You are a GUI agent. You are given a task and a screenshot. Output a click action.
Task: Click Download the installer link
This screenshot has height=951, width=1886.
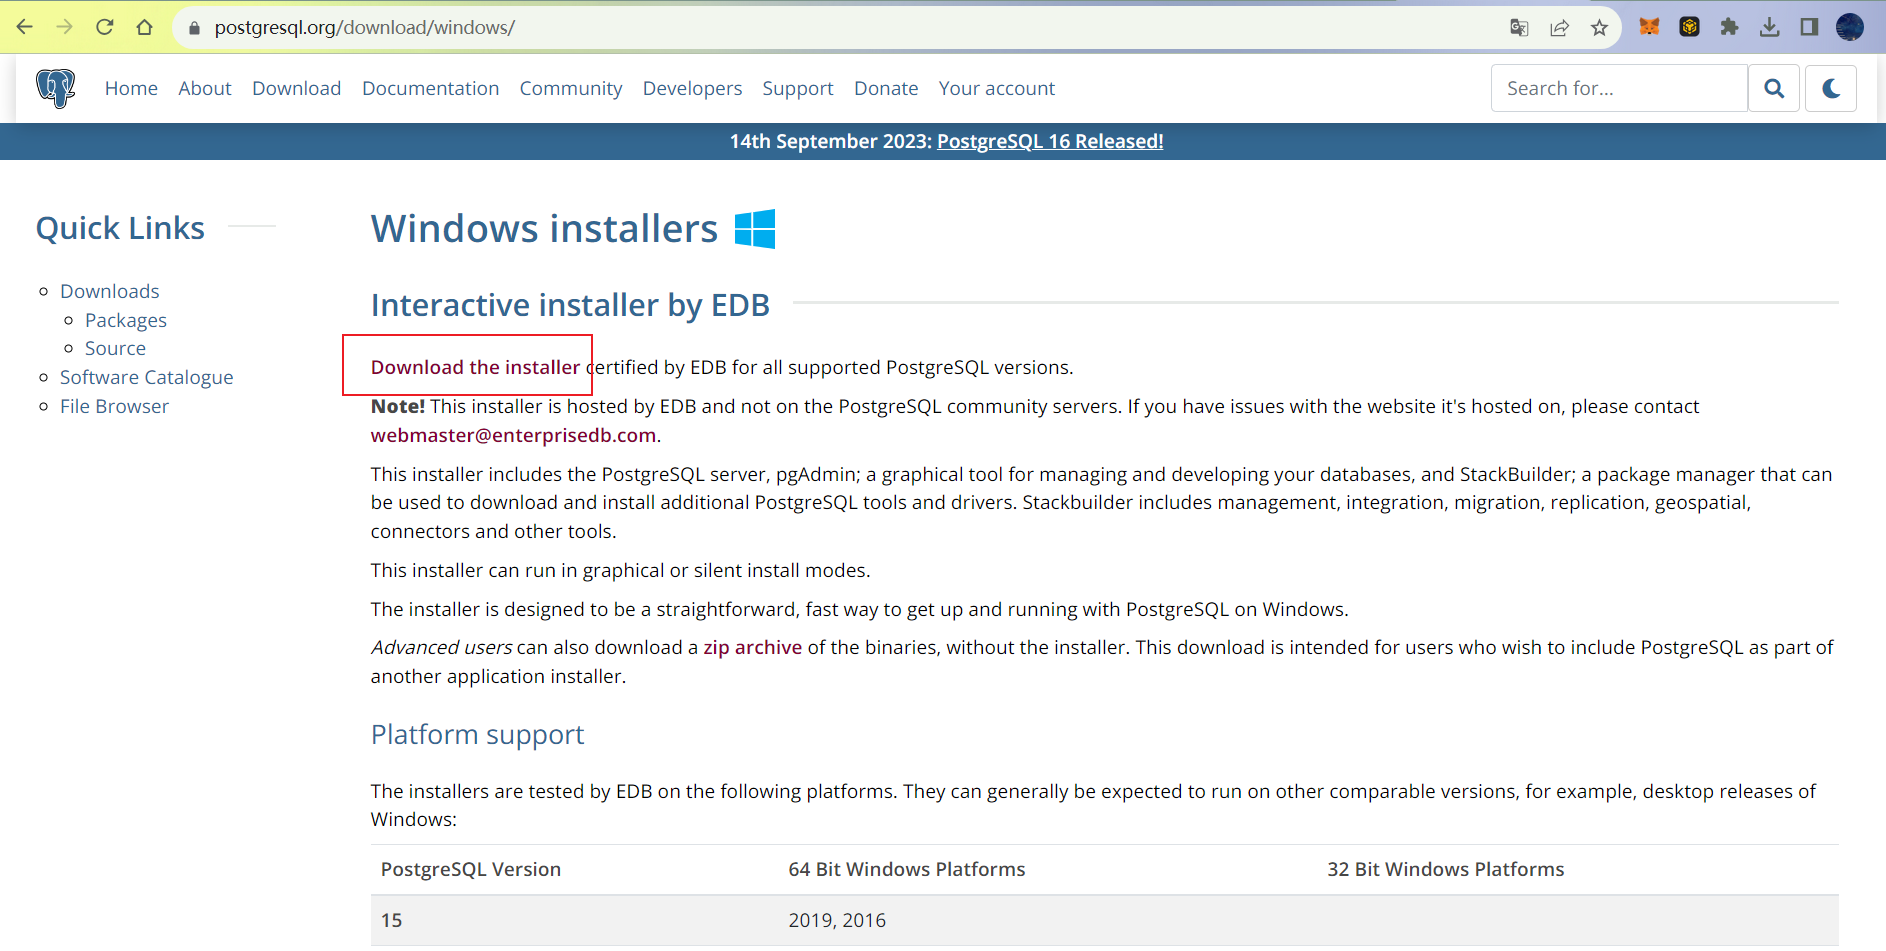475,367
